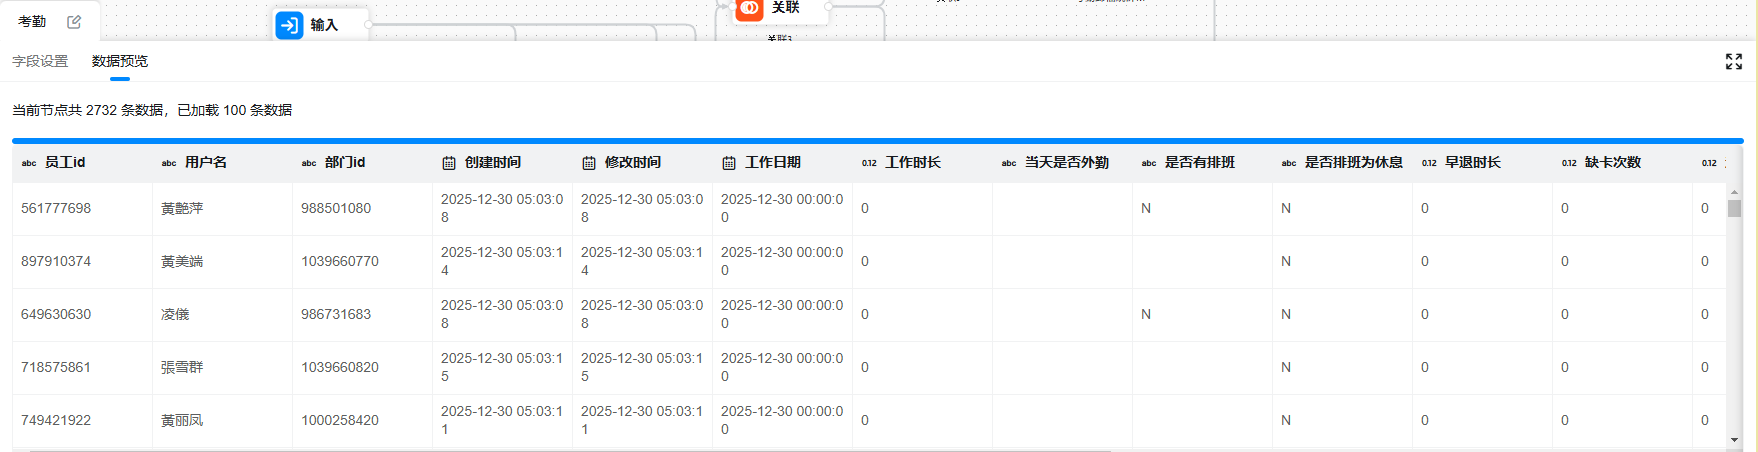Click the 当天是否外勤 column header
Viewport: 1758px width, 452px height.
click(x=1062, y=162)
